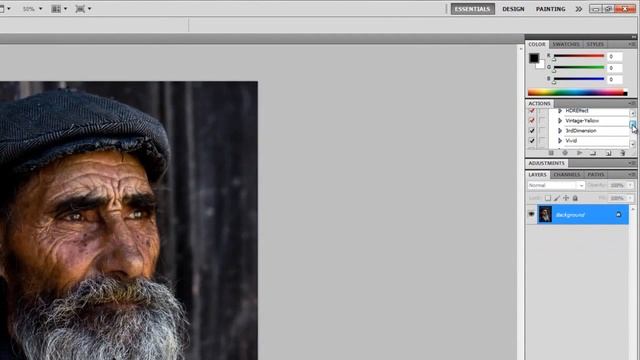The width and height of the screenshot is (640, 360).
Task: Toggle the Vintage-Yellow action checkmark
Action: click(531, 121)
